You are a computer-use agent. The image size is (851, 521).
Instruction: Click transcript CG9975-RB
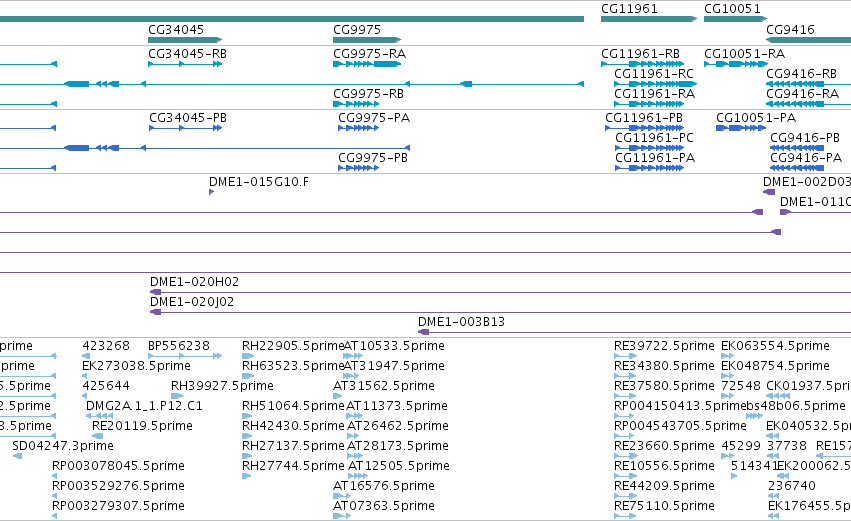369,93
